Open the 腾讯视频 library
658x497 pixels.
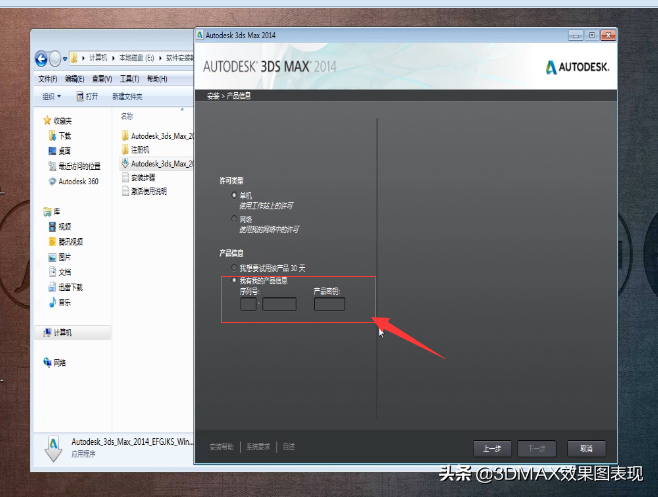(x=65, y=242)
